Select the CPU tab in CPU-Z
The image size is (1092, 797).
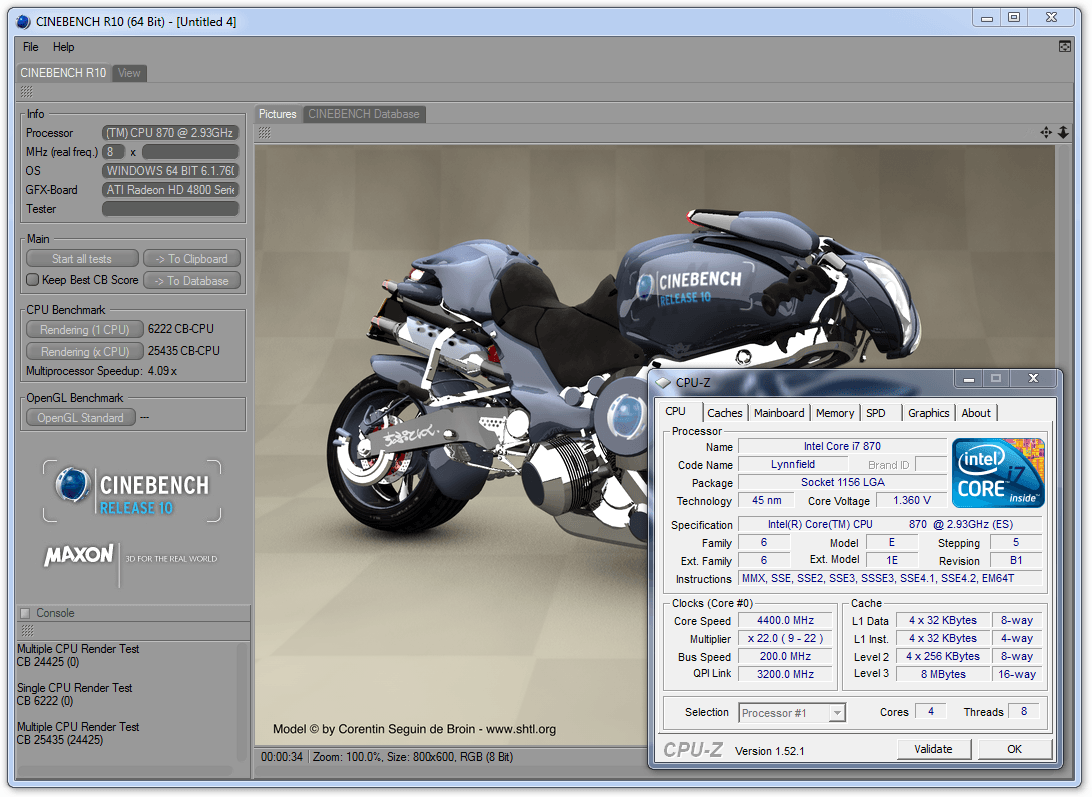676,412
